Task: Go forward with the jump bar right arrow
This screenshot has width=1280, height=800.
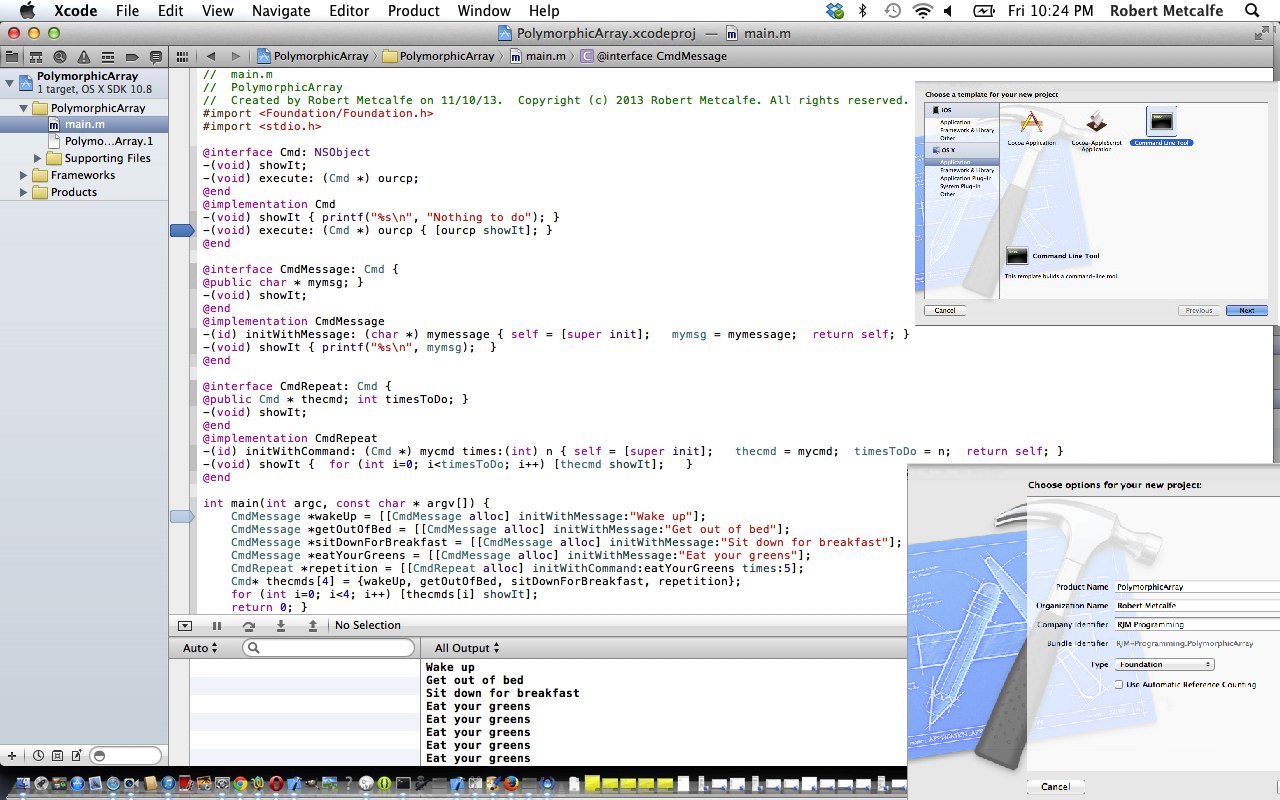Action: [x=235, y=57]
